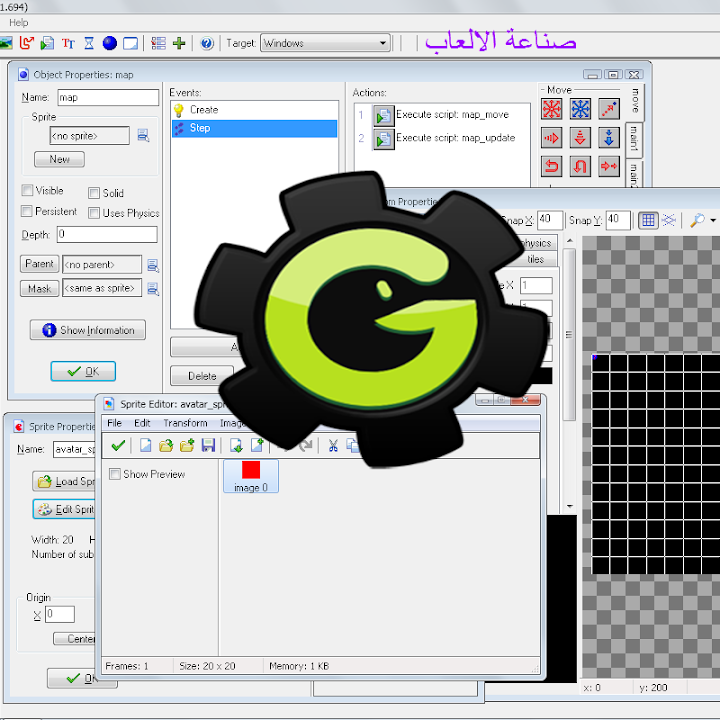Add Reverse Horizontal direction action

[551, 166]
